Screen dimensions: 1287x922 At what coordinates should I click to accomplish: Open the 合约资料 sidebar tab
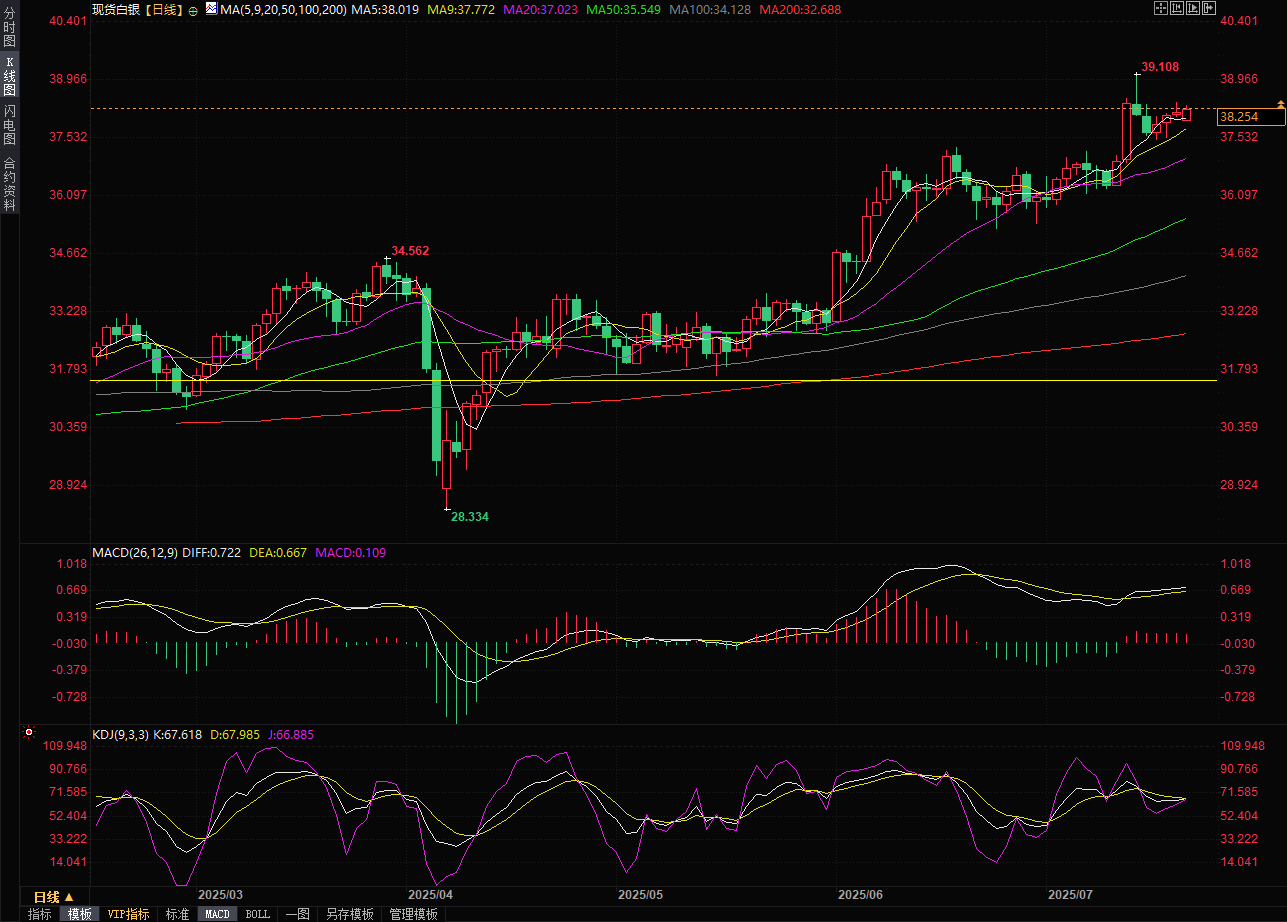point(9,184)
